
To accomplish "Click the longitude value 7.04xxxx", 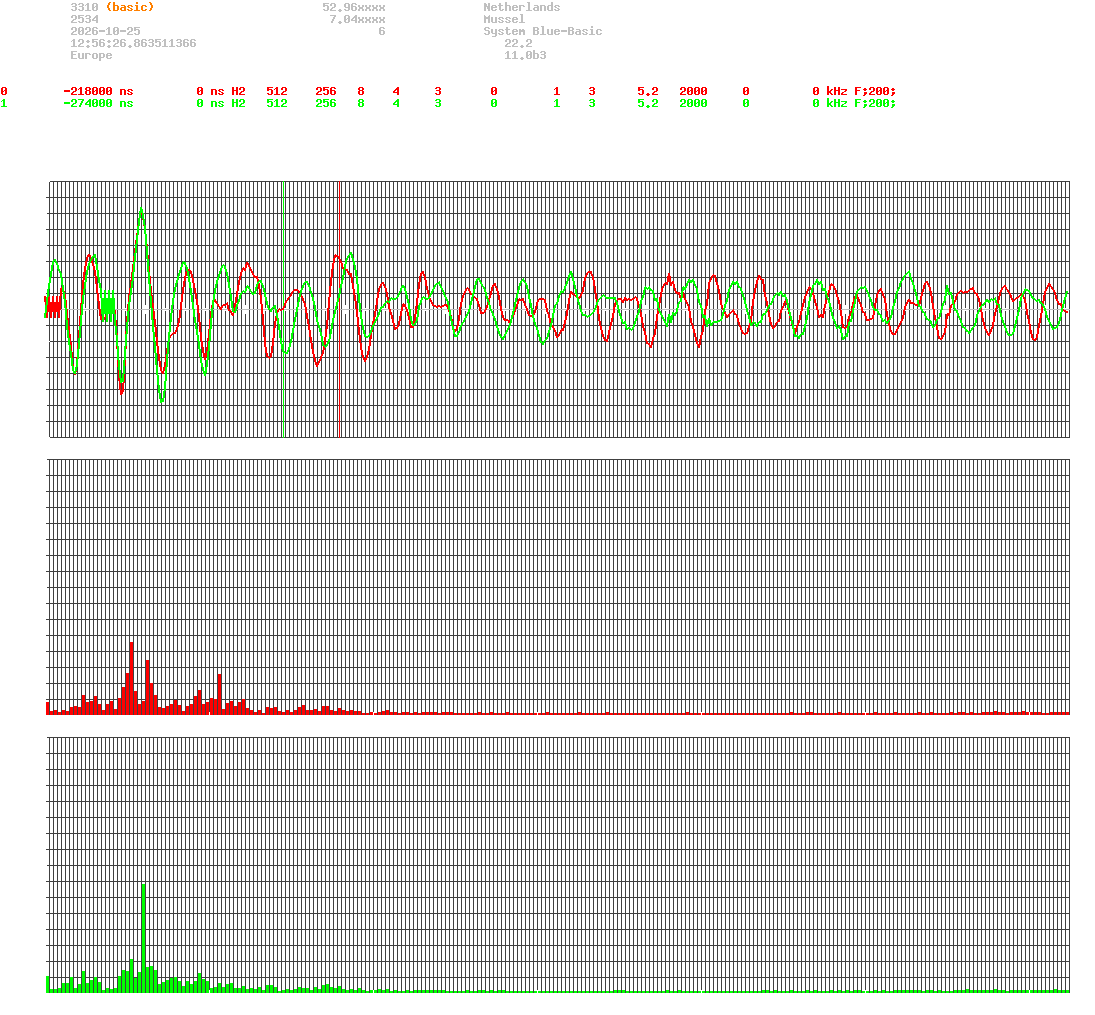I will (357, 20).
